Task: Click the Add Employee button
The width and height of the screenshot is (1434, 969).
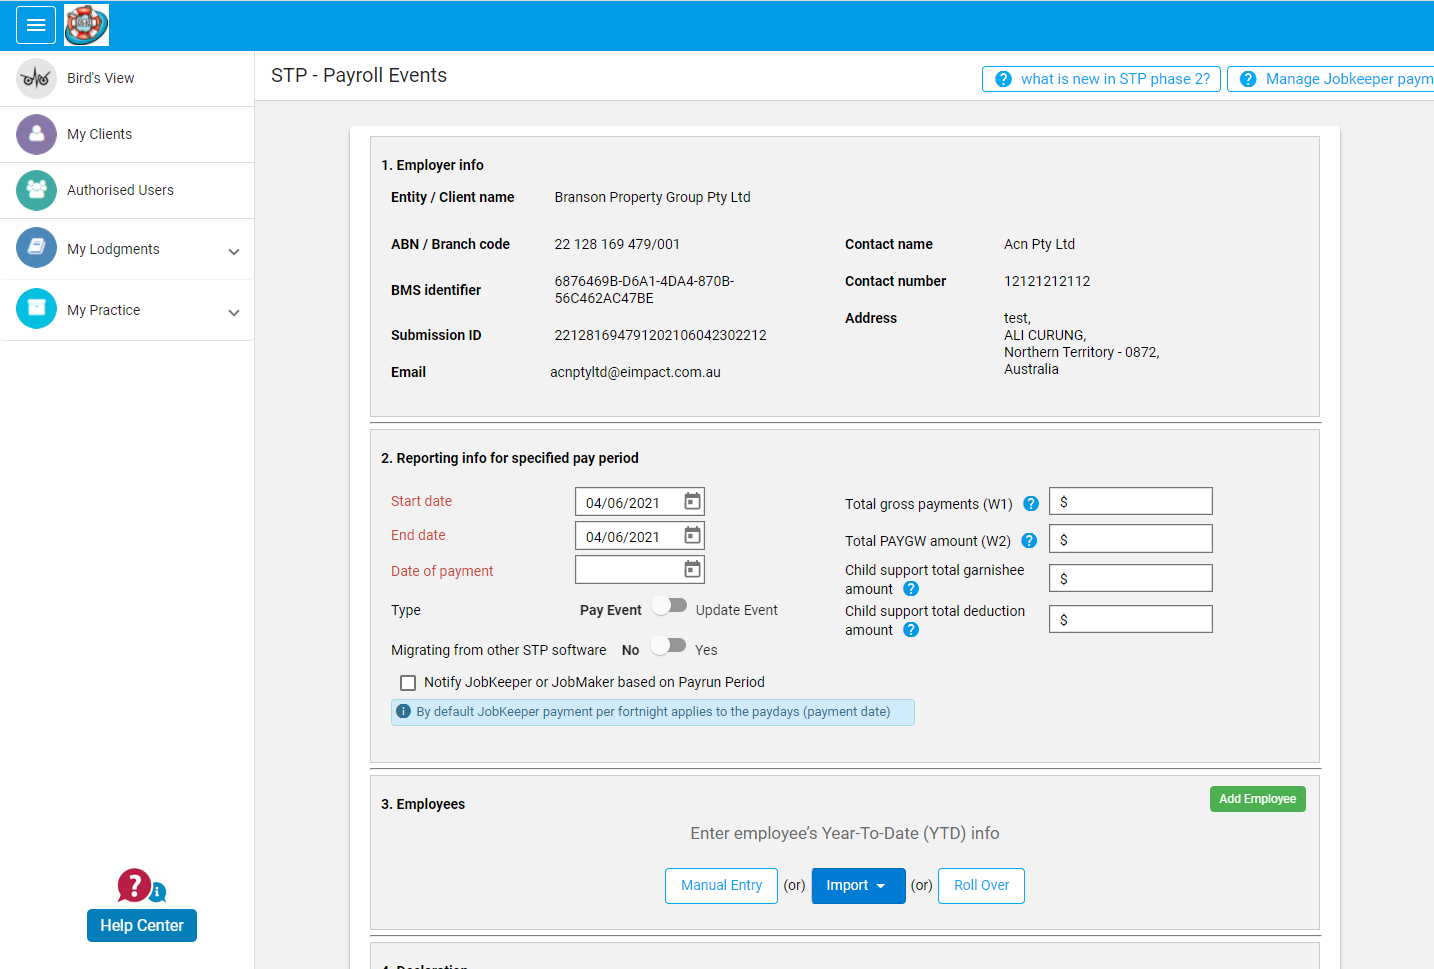Action: click(x=1257, y=798)
